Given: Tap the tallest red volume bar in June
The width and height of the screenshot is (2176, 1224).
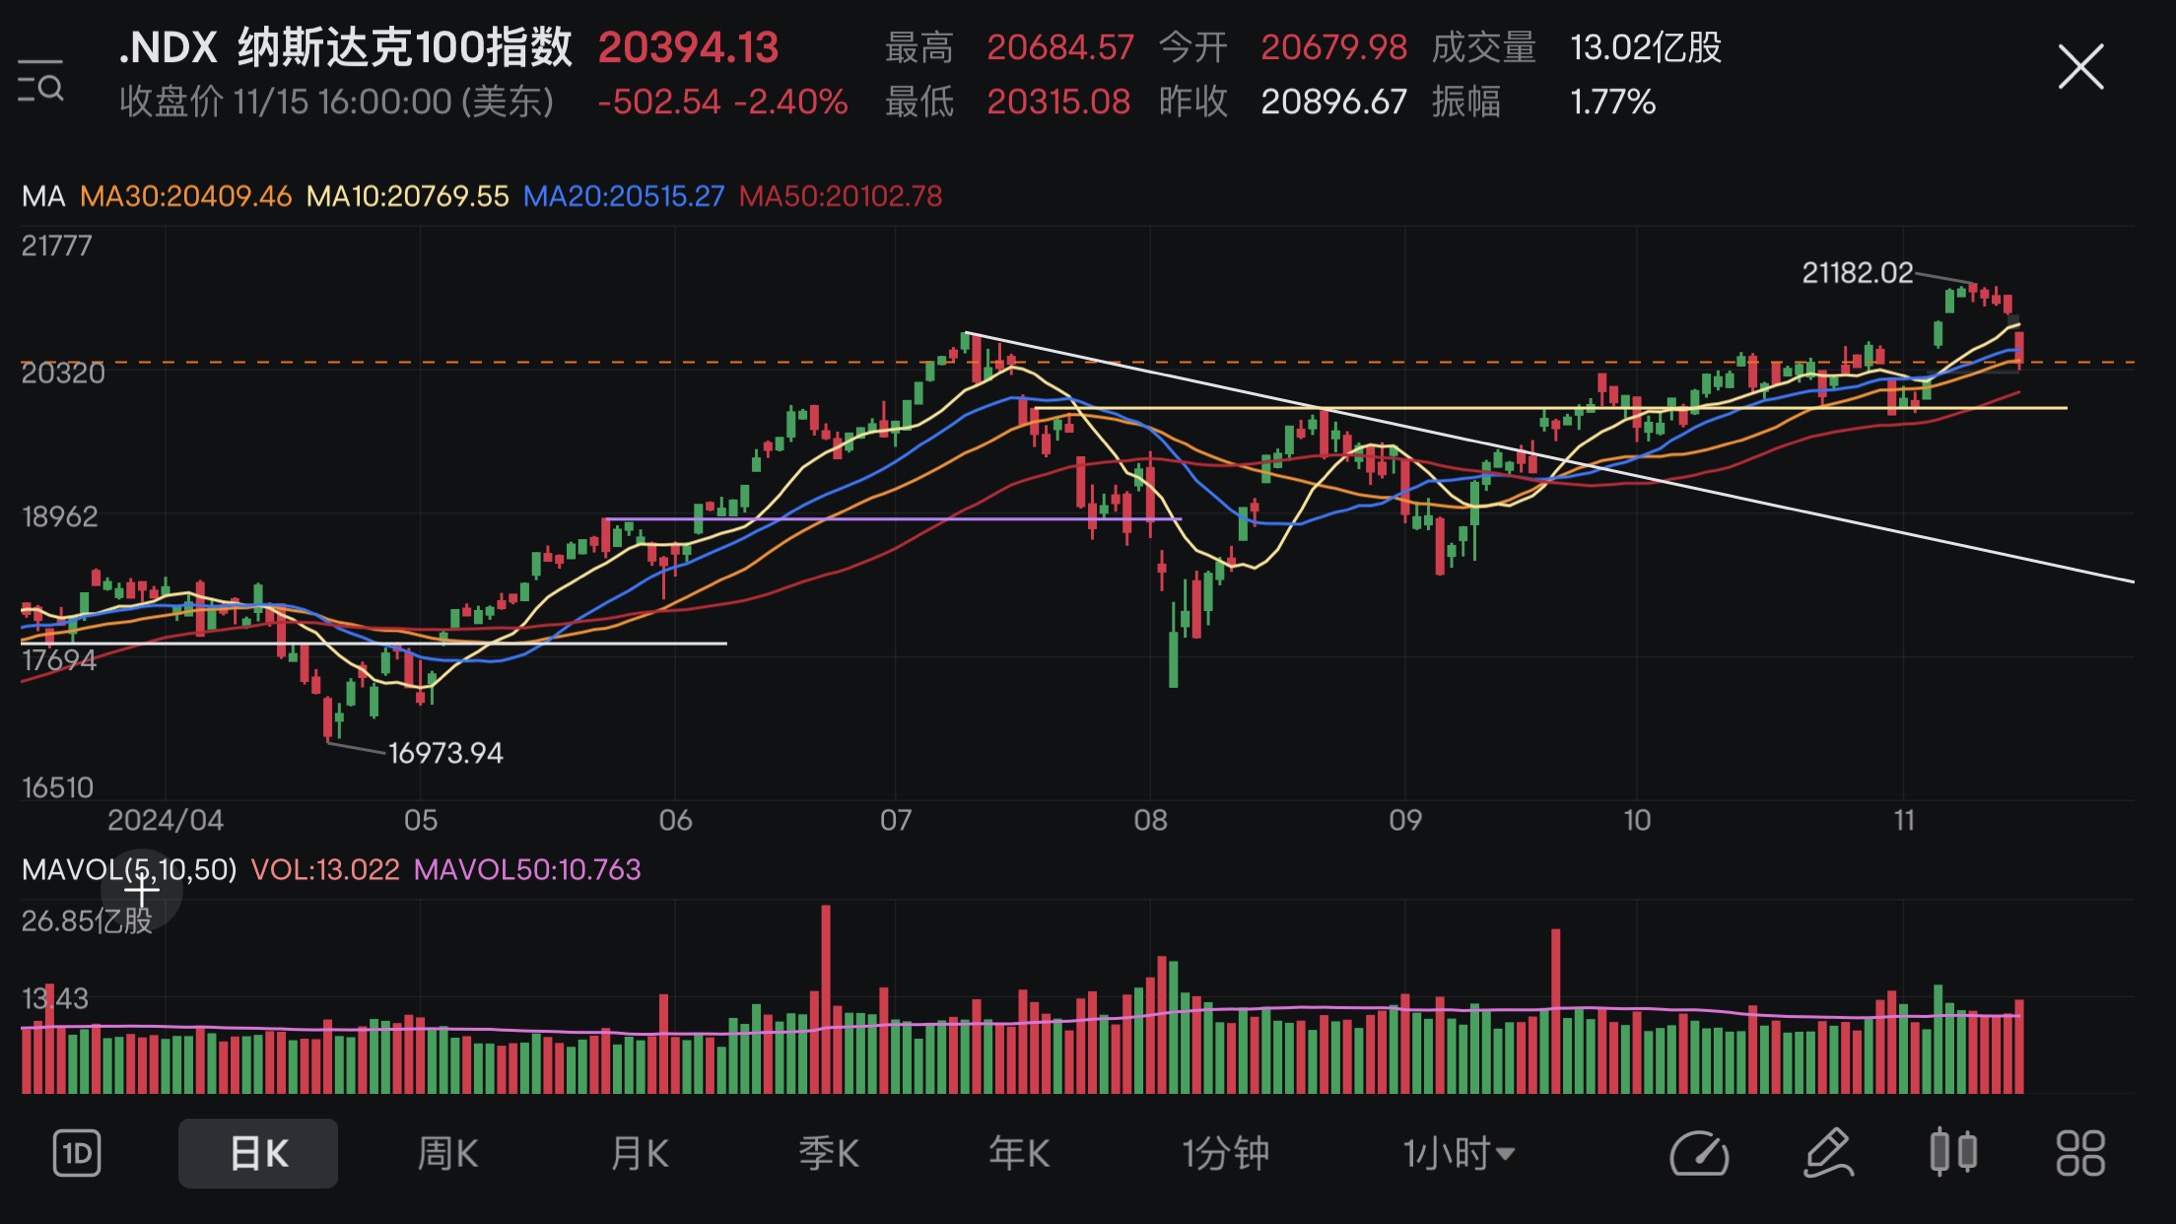Looking at the screenshot, I should point(826,998).
